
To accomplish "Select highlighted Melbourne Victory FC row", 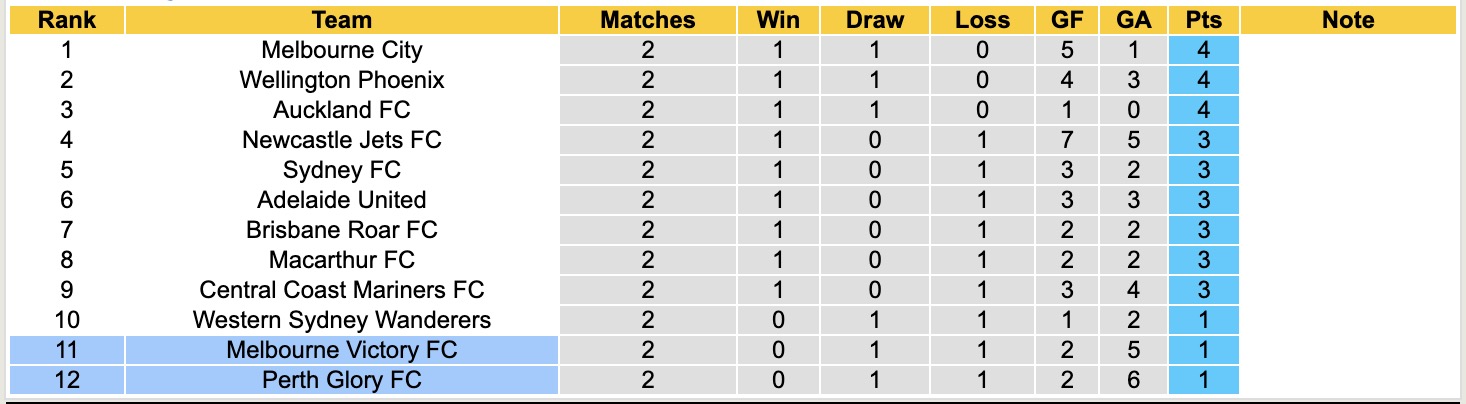I will point(341,350).
